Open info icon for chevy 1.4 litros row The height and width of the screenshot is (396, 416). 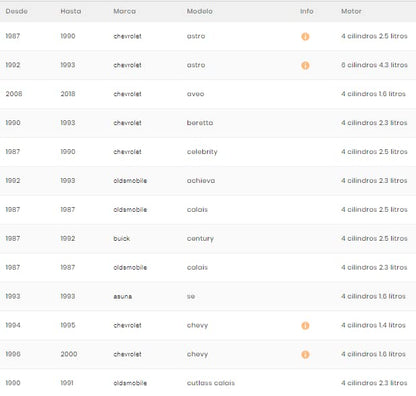tap(305, 325)
